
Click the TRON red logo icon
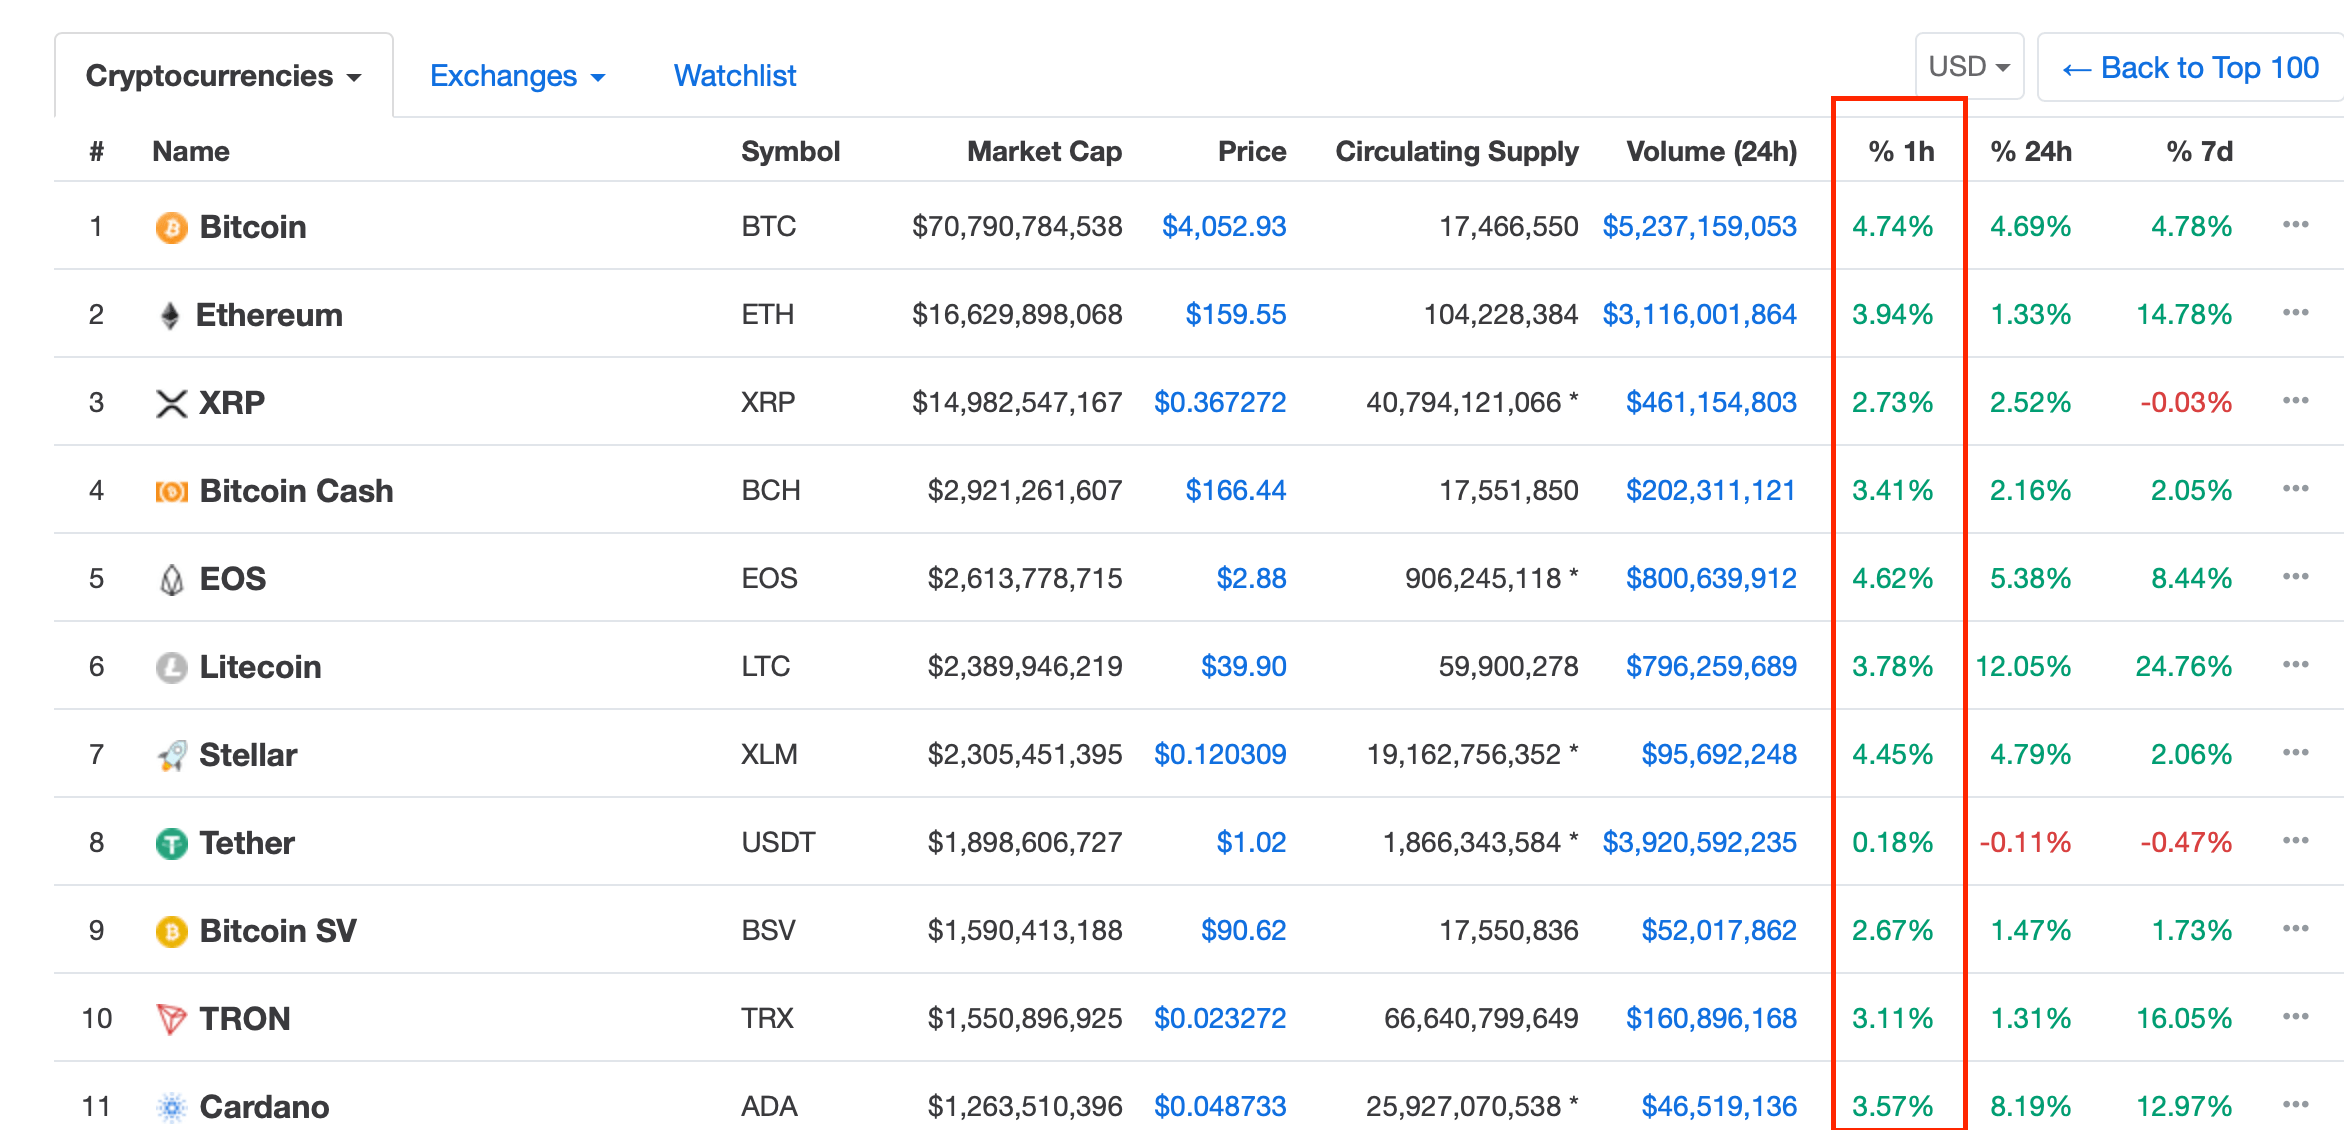[x=171, y=1019]
